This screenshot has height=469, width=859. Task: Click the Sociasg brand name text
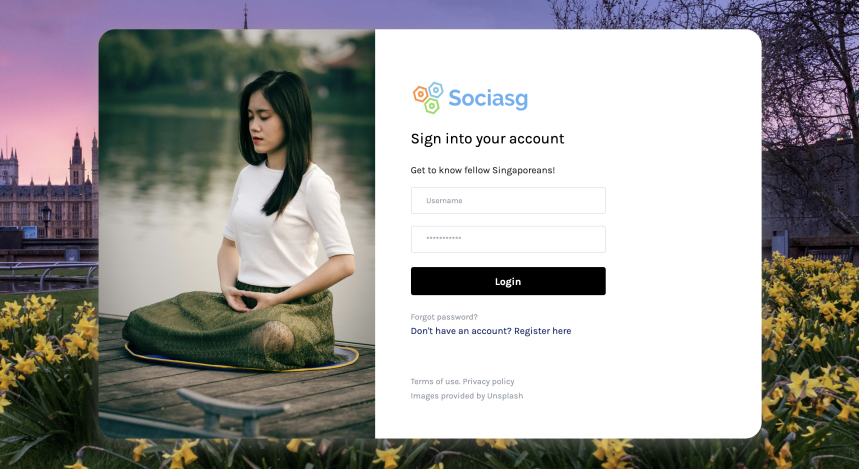pos(488,99)
